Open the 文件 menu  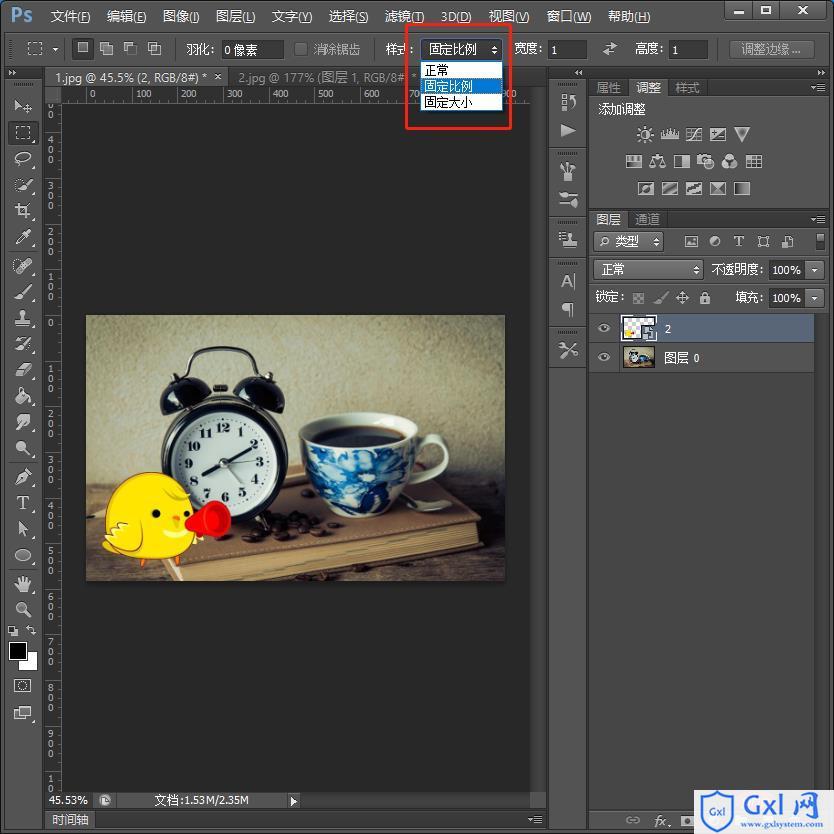click(x=70, y=17)
